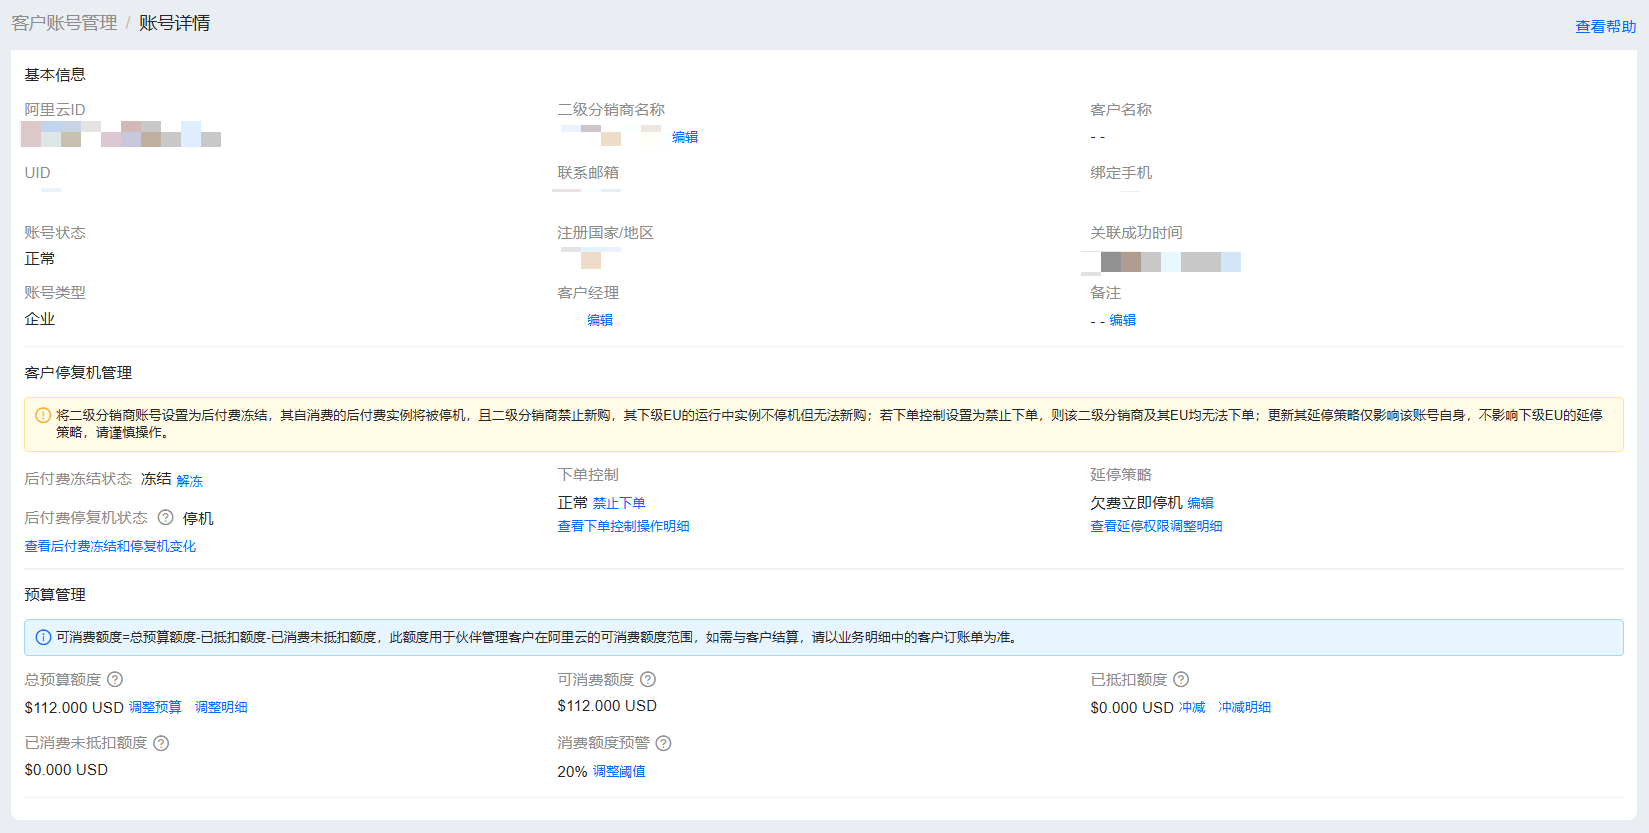Open 查看下单控制操作明细 link

click(623, 526)
